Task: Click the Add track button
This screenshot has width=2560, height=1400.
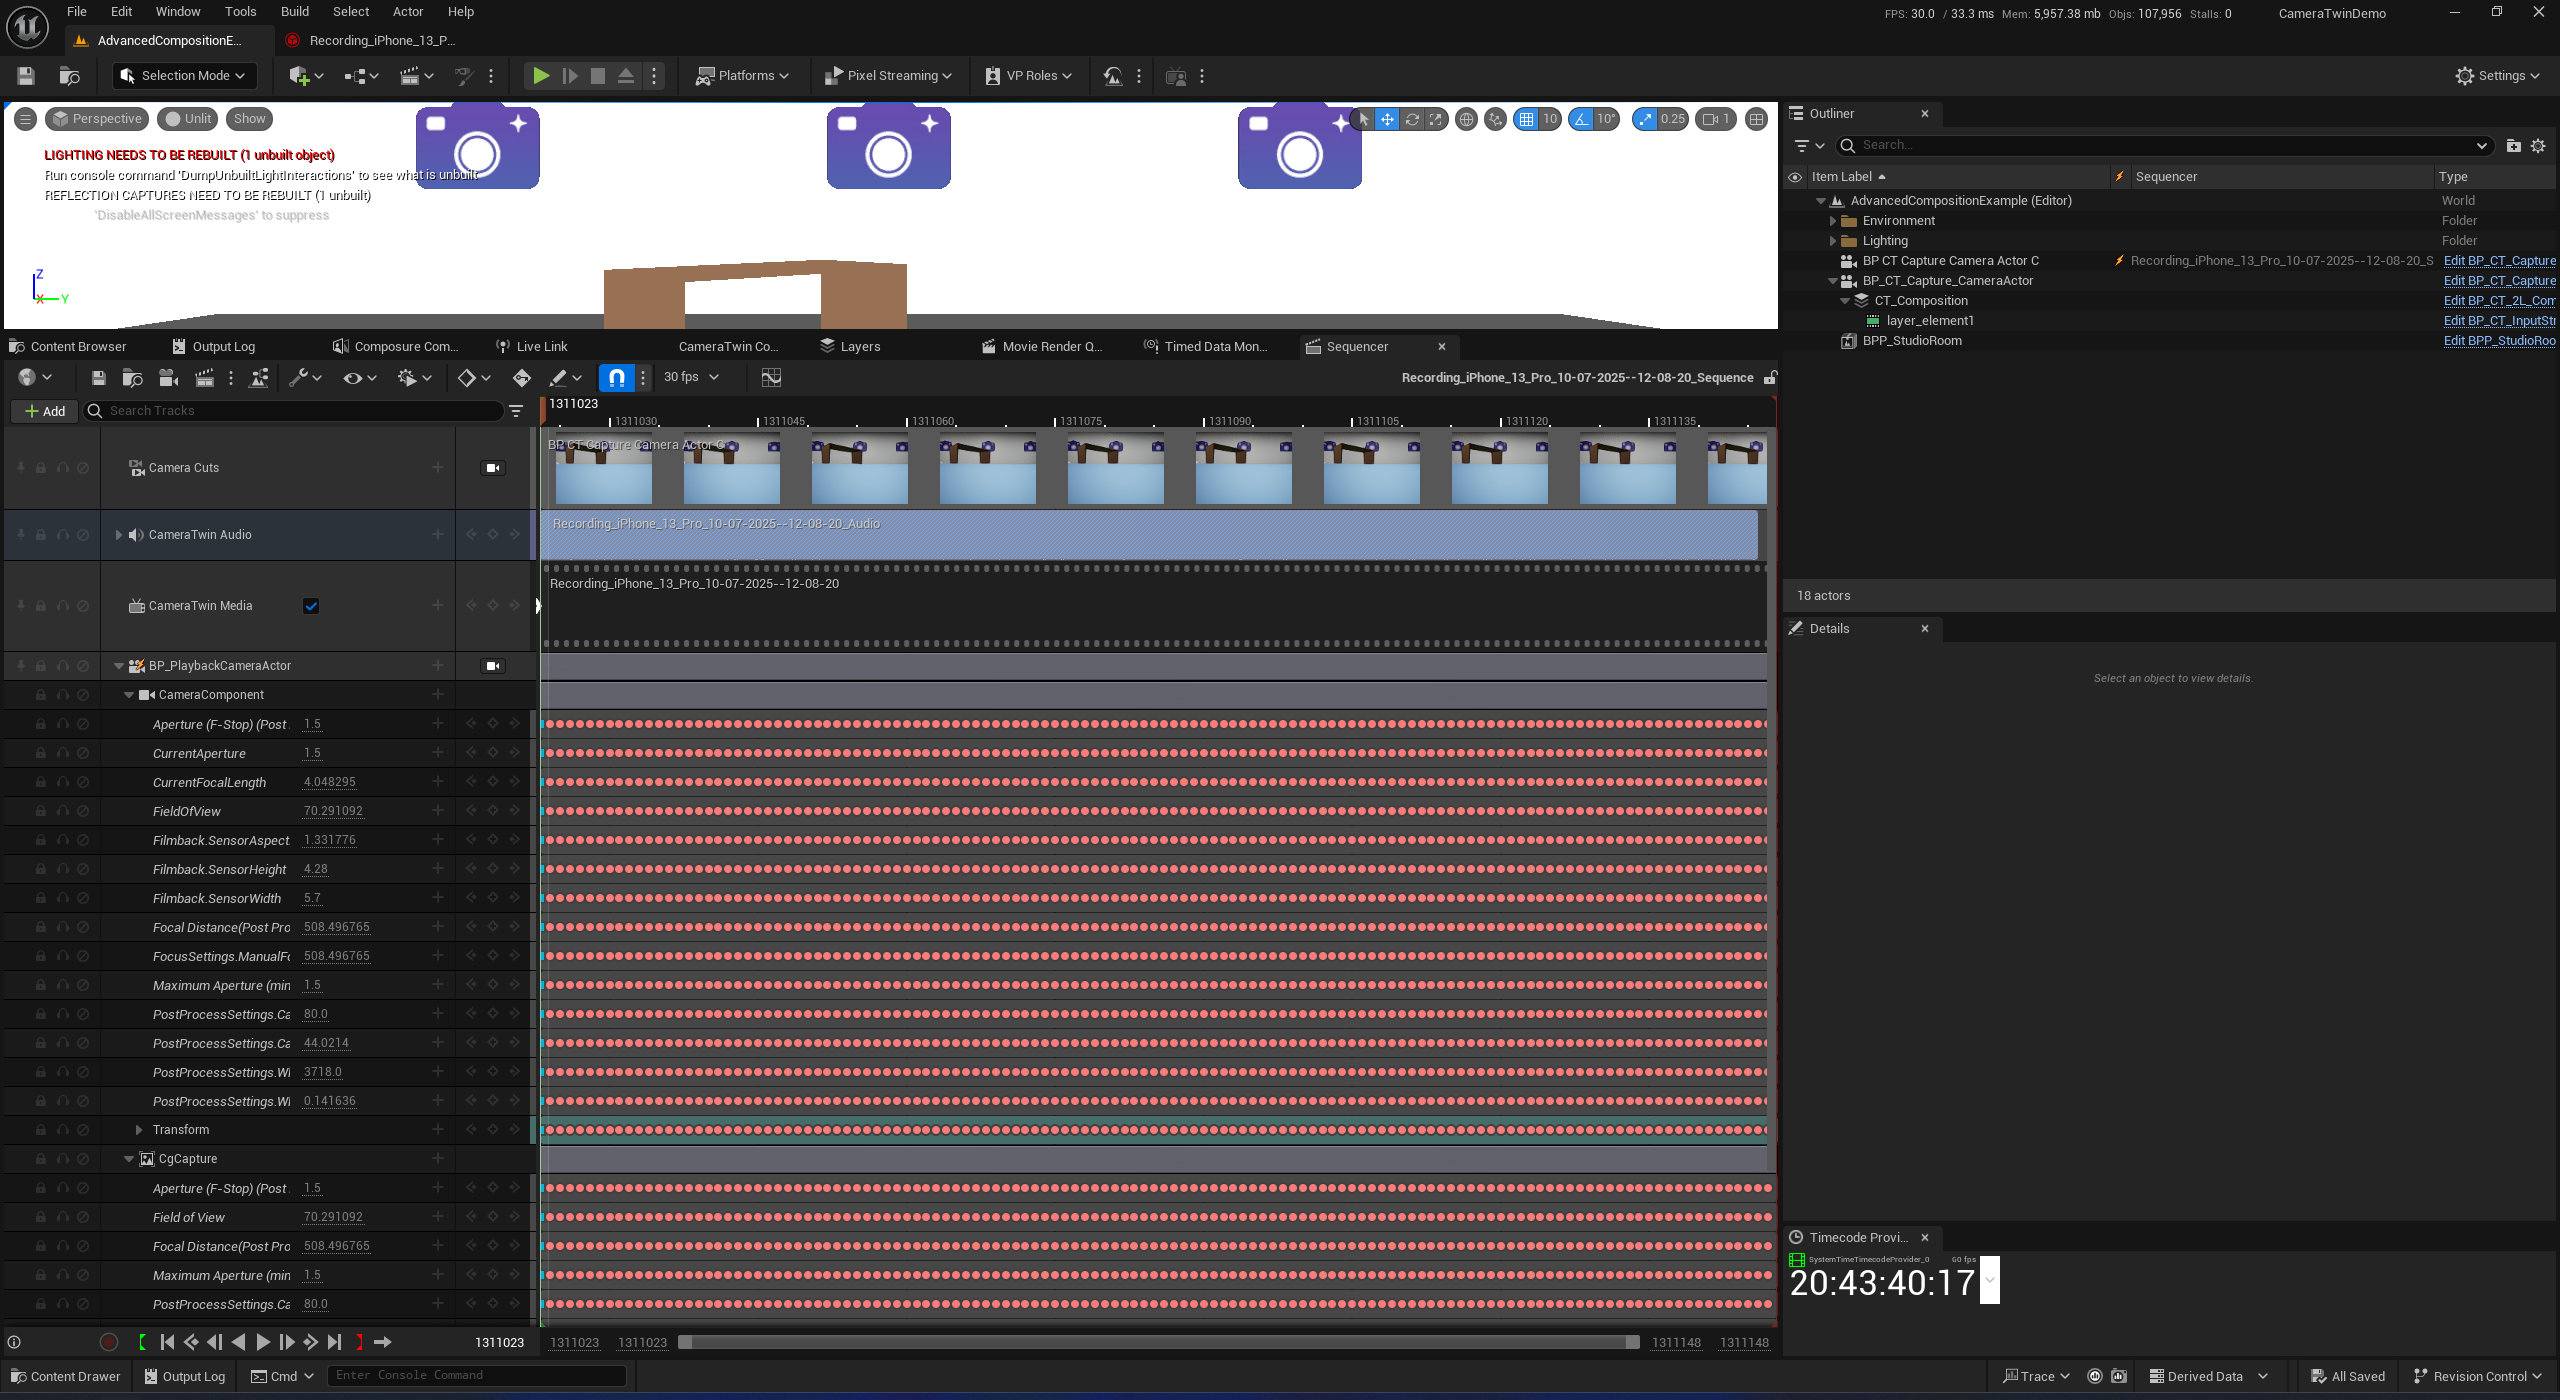Action: 45,411
